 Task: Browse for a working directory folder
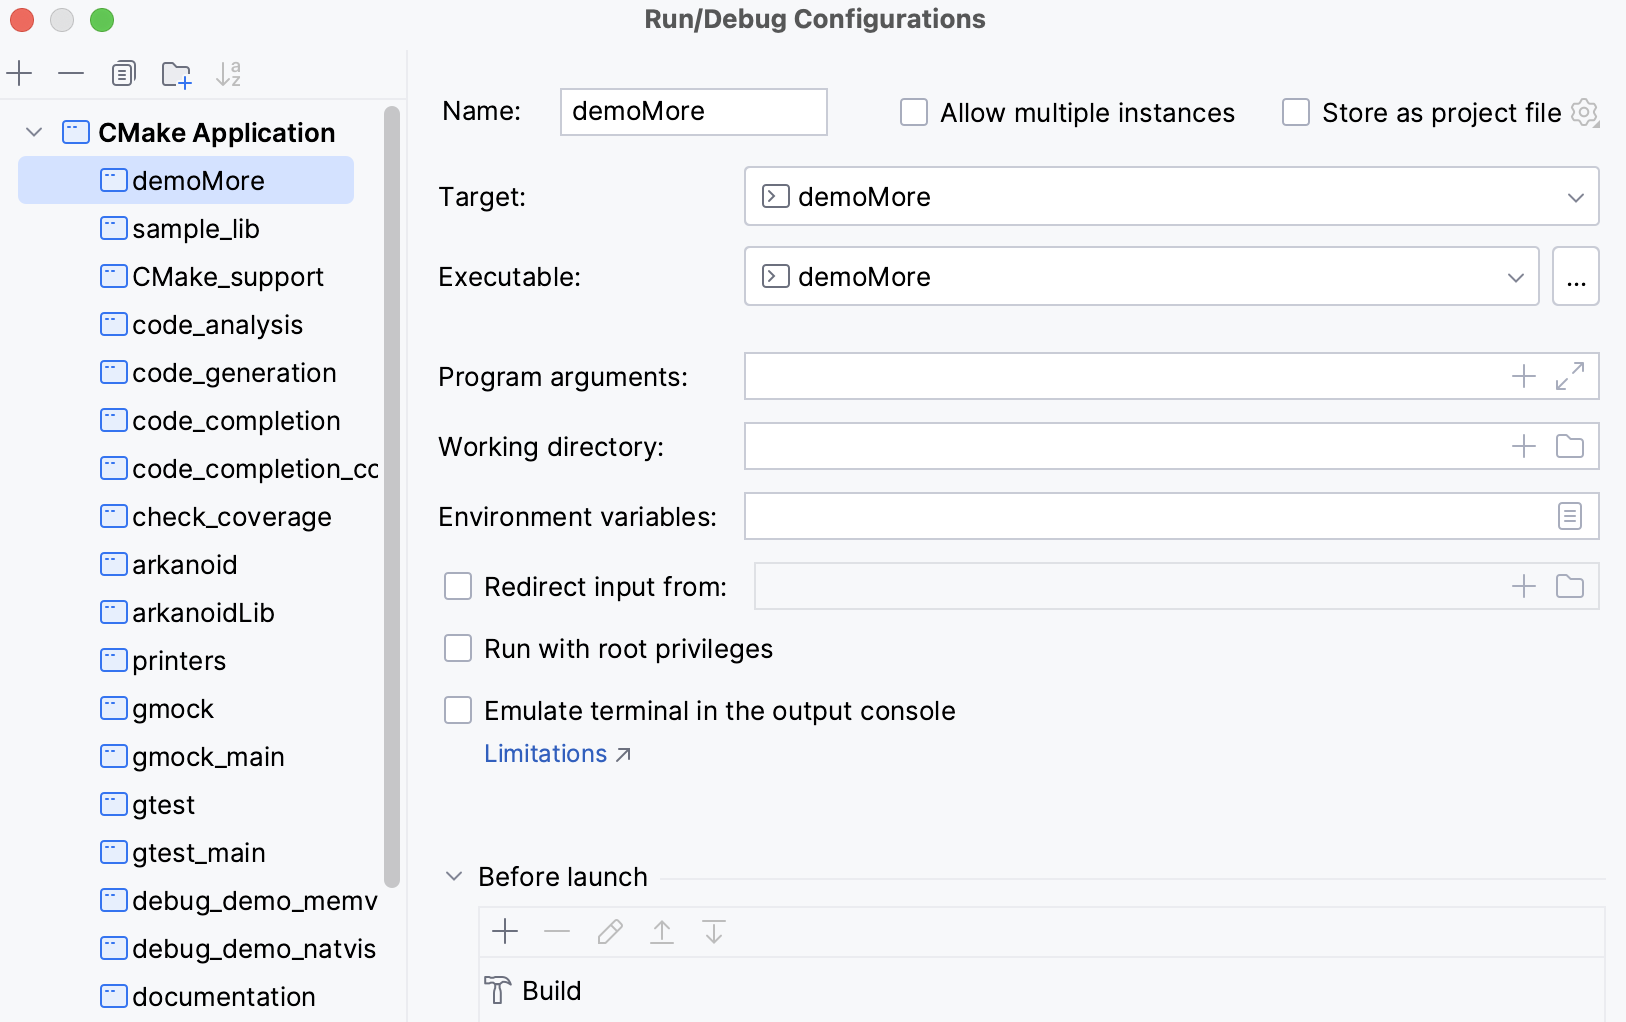pyautogui.click(x=1569, y=446)
